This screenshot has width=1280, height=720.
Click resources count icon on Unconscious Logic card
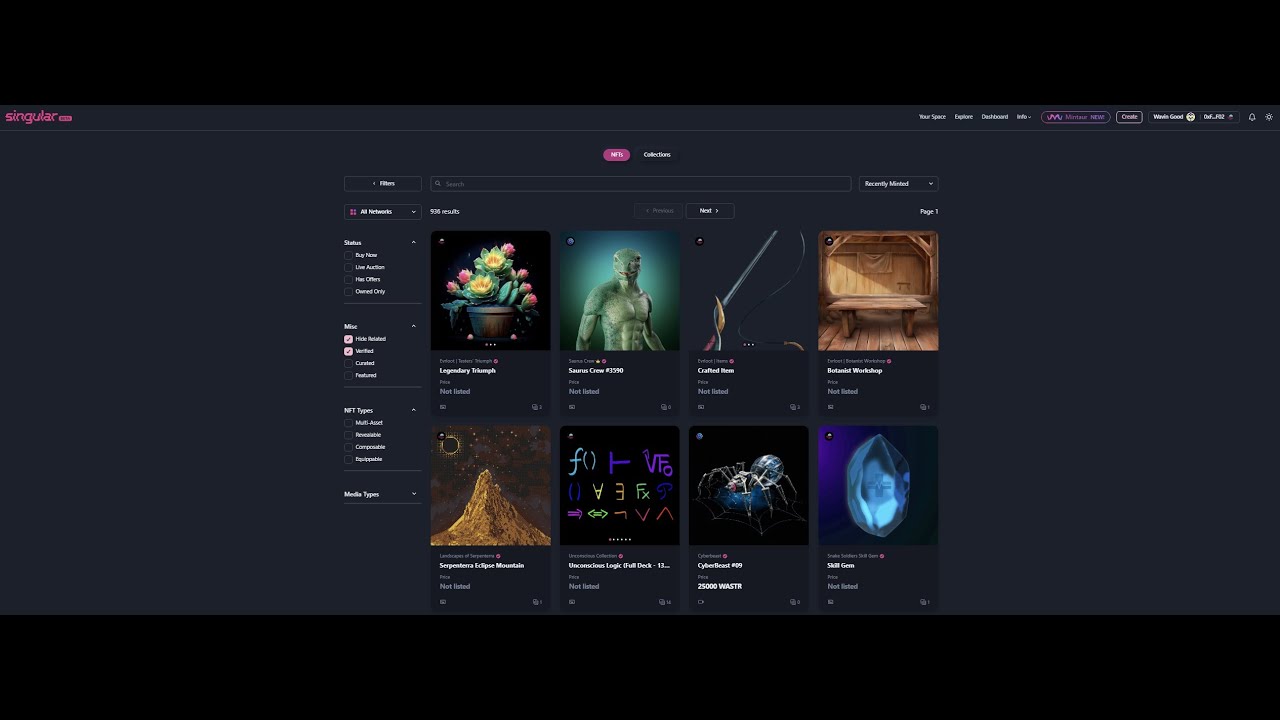(664, 602)
